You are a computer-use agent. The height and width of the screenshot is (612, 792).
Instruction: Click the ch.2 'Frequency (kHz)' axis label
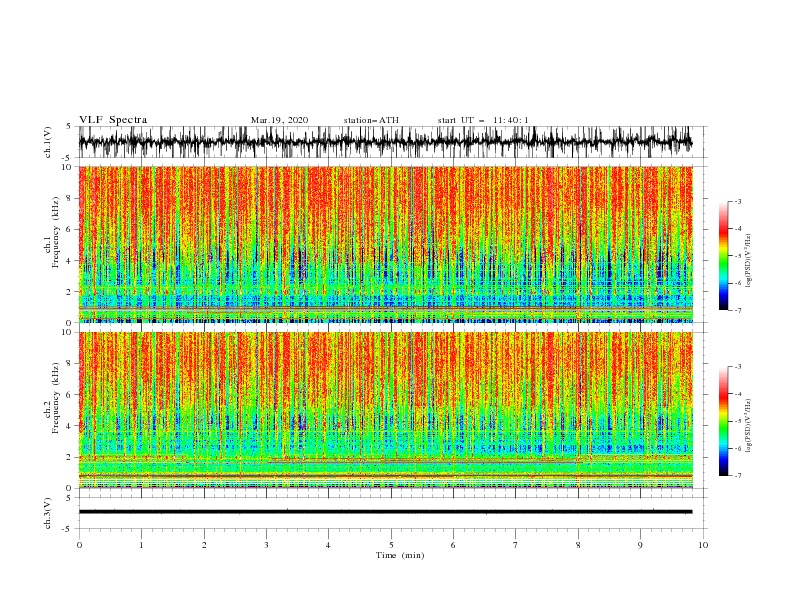[x=56, y=398]
